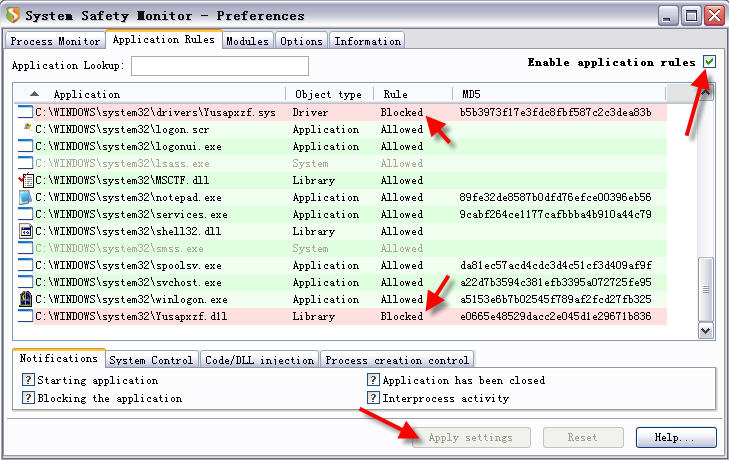Select the logonui.exe row path
The width and height of the screenshot is (729, 460).
pos(128,146)
